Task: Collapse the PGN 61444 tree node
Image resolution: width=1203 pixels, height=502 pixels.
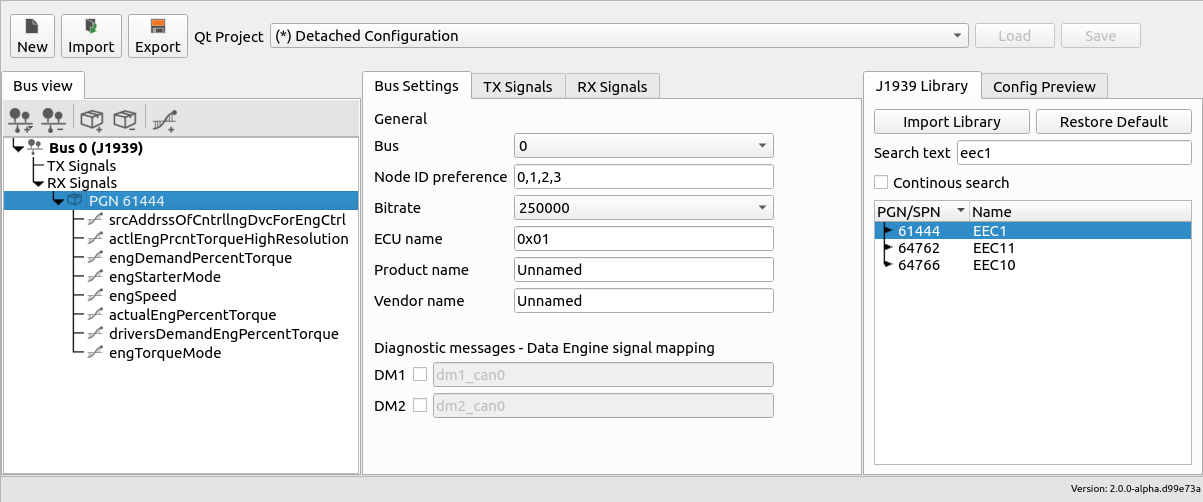Action: [x=58, y=201]
